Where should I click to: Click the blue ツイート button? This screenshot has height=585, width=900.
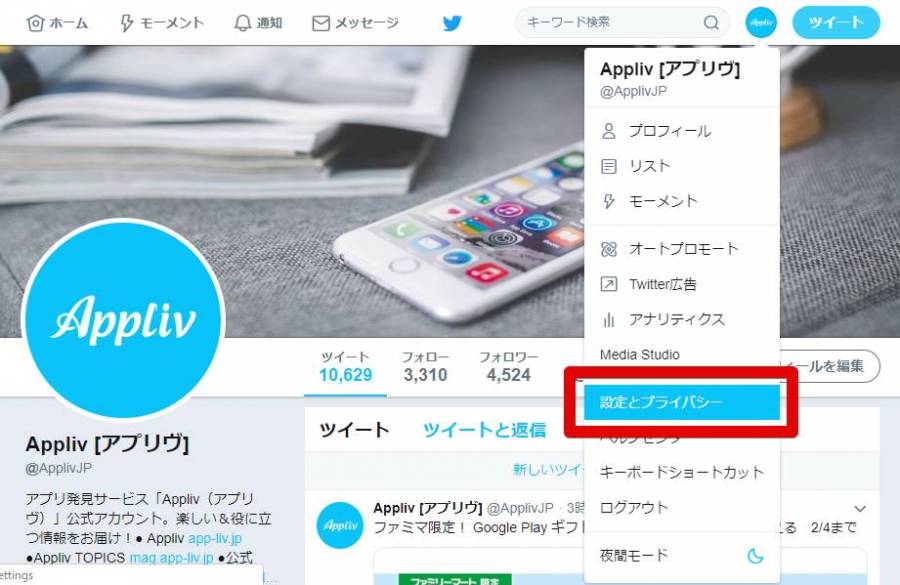[836, 22]
